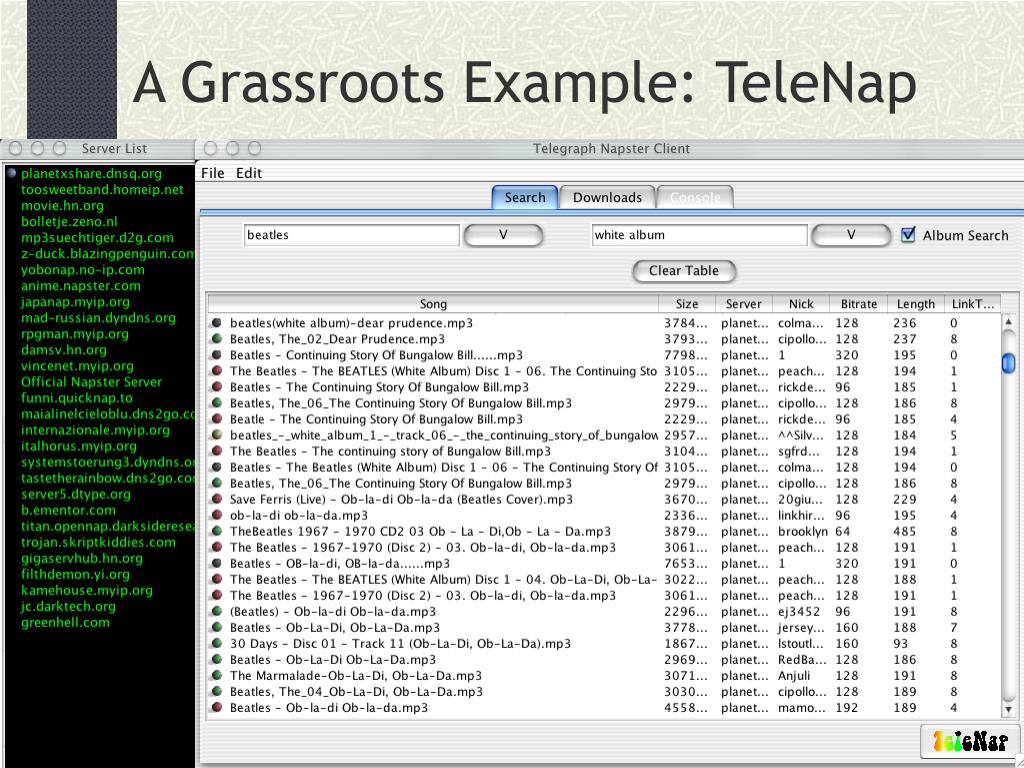Open the File menu
The image size is (1024, 768).
(x=212, y=173)
